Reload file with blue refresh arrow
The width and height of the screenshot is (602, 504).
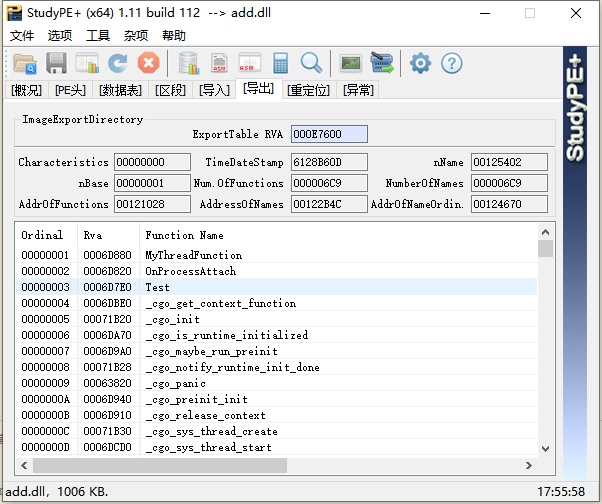pos(117,63)
